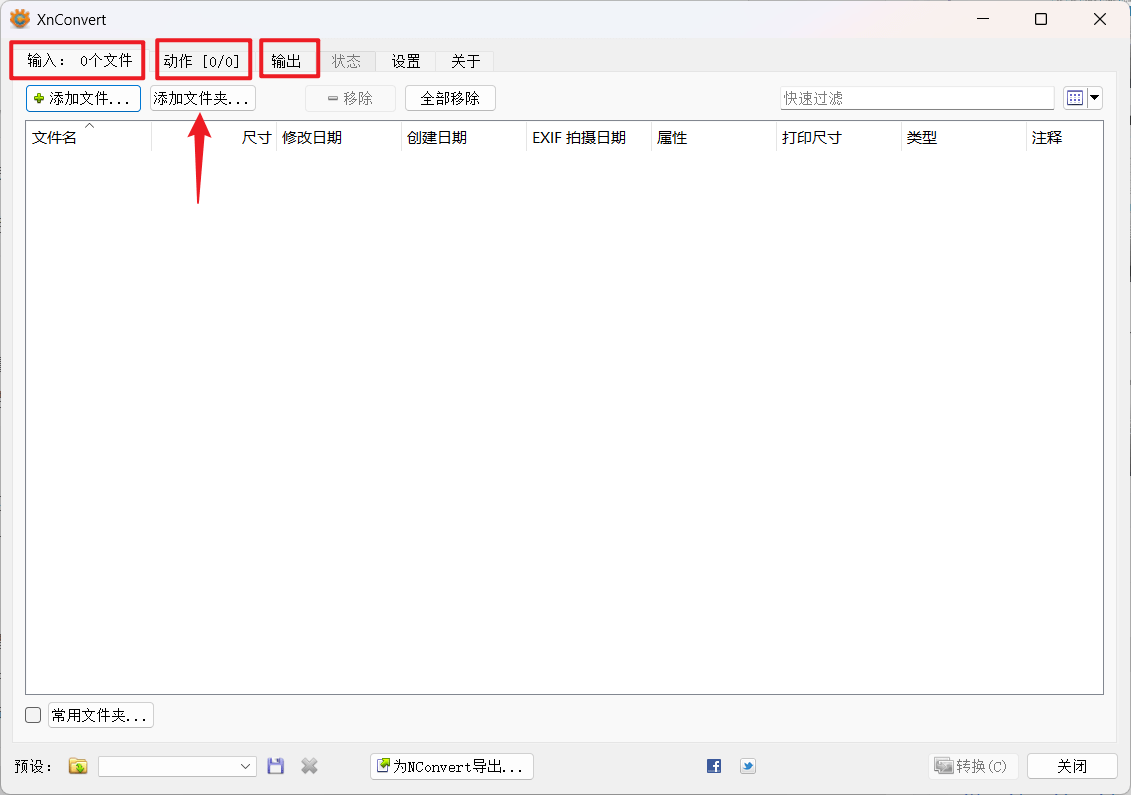Focus the 快速过滤 filter field
Screen dimensions: 1131x795
tap(917, 98)
